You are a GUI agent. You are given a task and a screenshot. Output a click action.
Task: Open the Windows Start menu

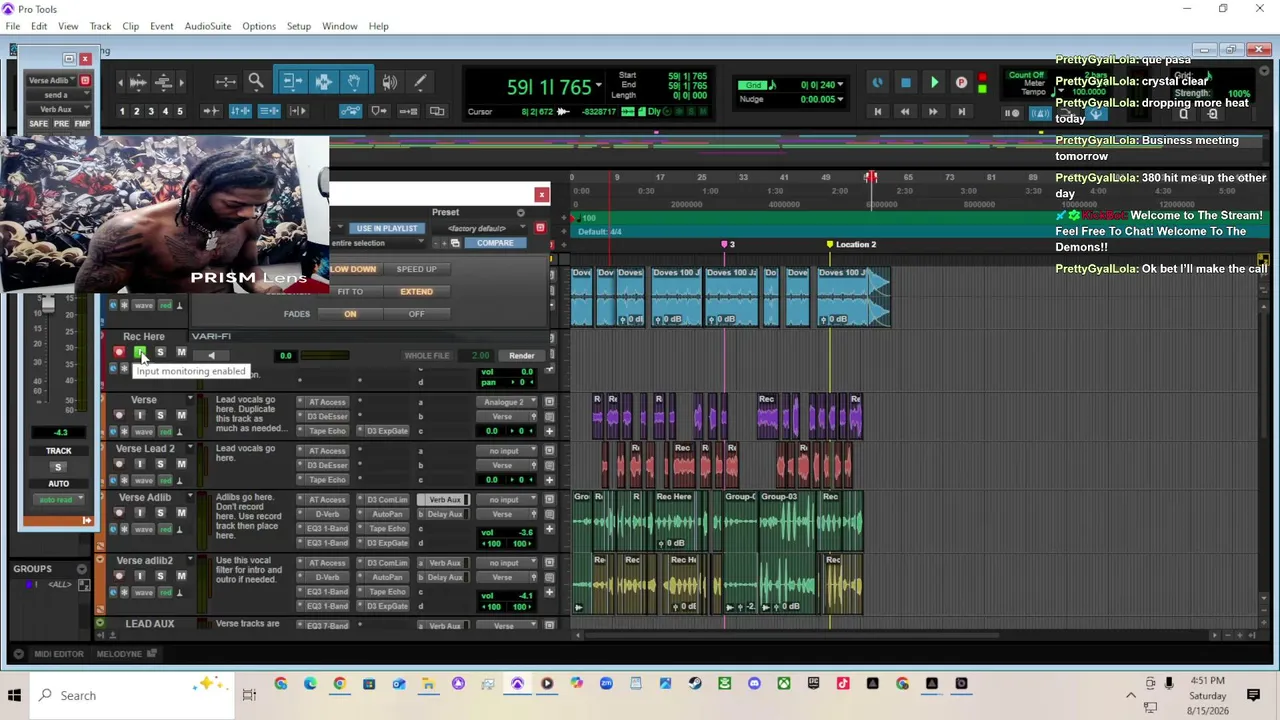(15, 695)
